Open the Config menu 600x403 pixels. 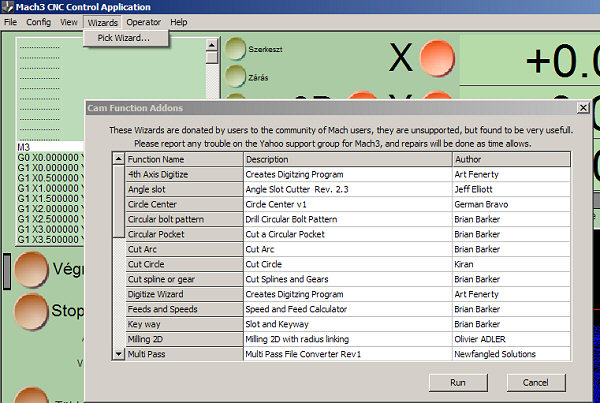[x=38, y=22]
